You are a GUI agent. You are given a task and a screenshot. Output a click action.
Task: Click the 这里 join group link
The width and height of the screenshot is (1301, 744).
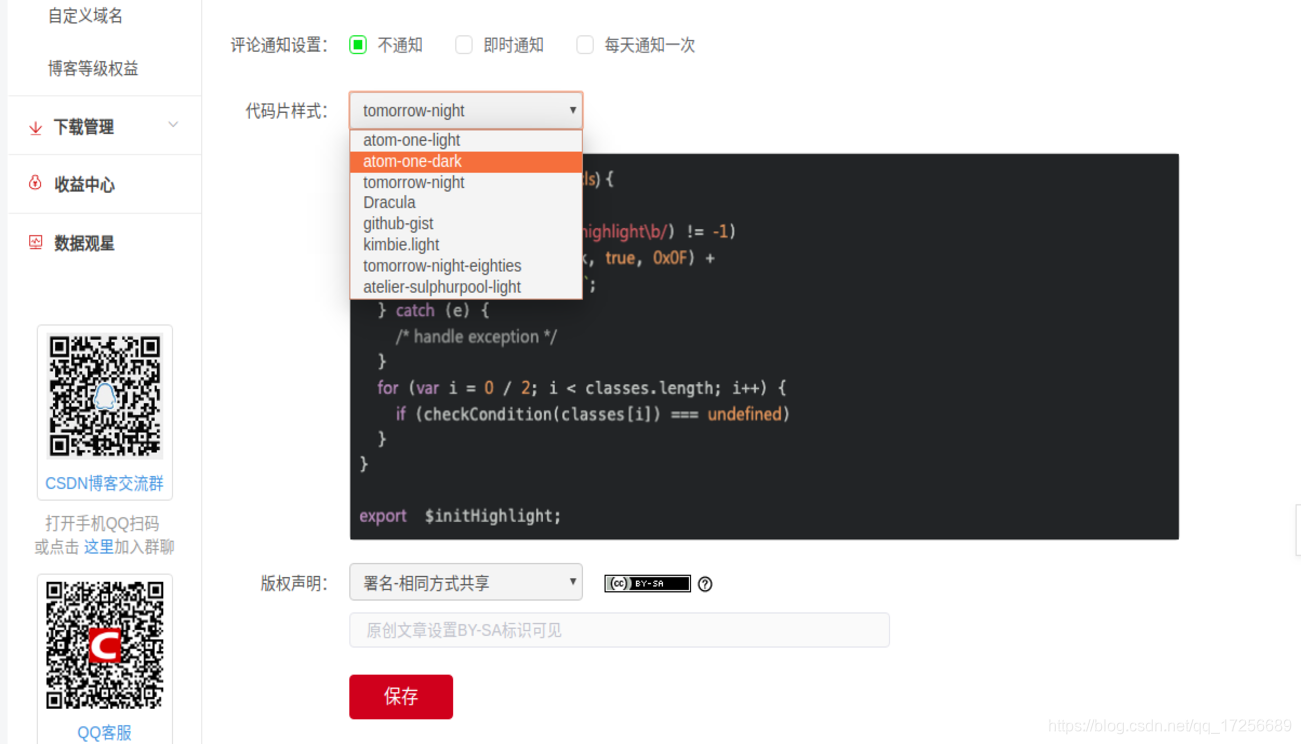(x=98, y=547)
